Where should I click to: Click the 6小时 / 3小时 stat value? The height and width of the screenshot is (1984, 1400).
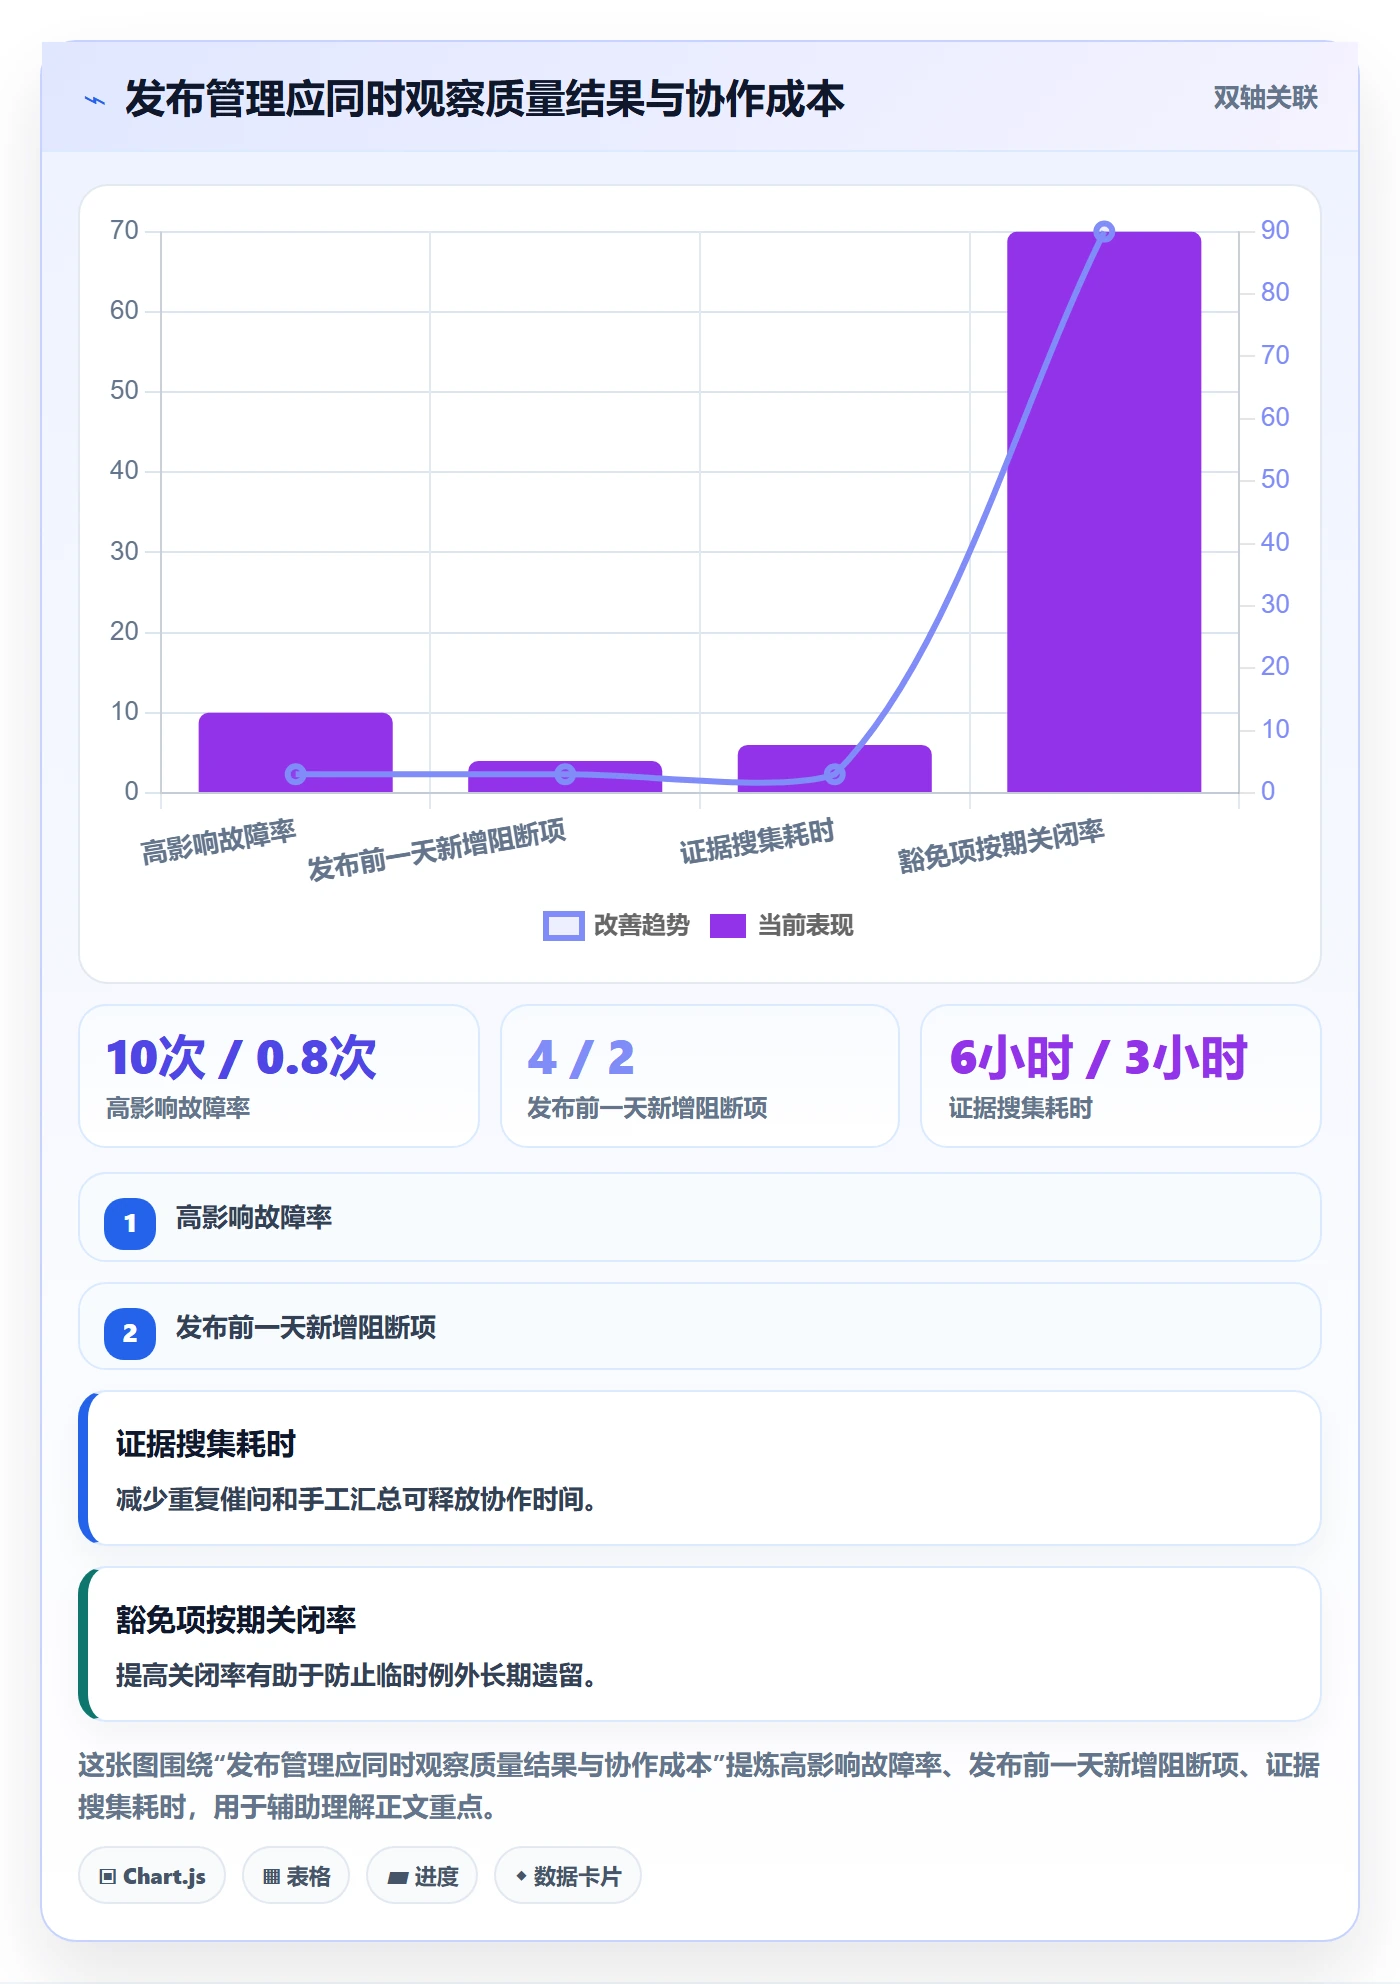[1098, 1057]
